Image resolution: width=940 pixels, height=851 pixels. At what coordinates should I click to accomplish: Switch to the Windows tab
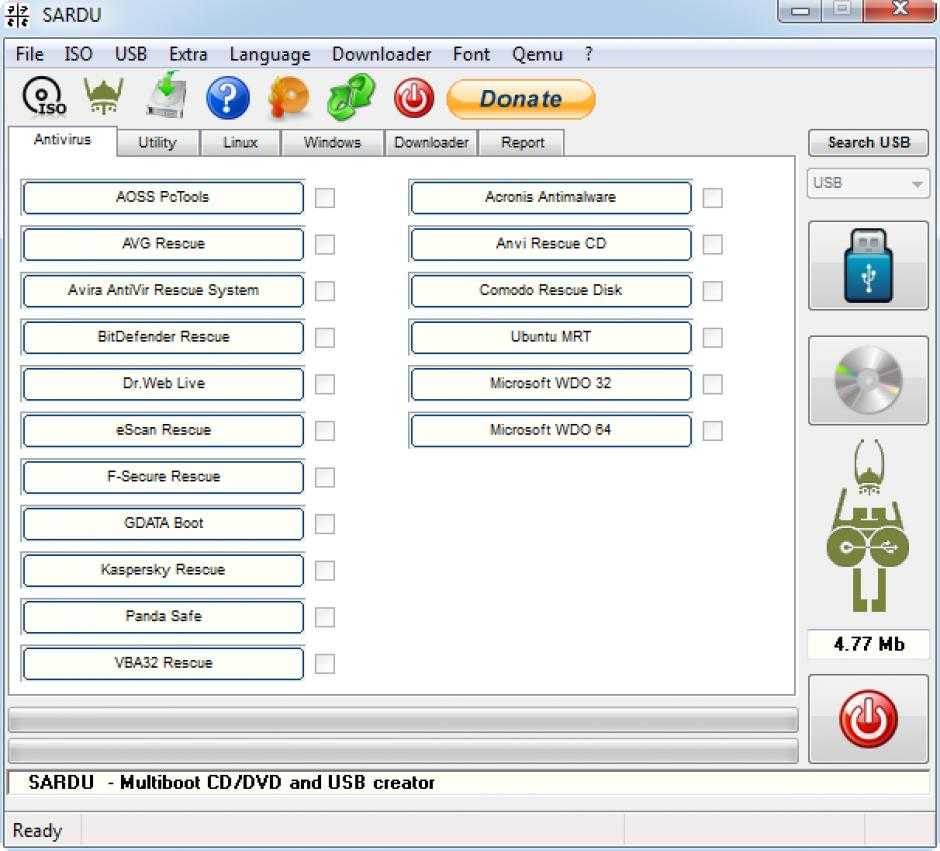tap(332, 143)
